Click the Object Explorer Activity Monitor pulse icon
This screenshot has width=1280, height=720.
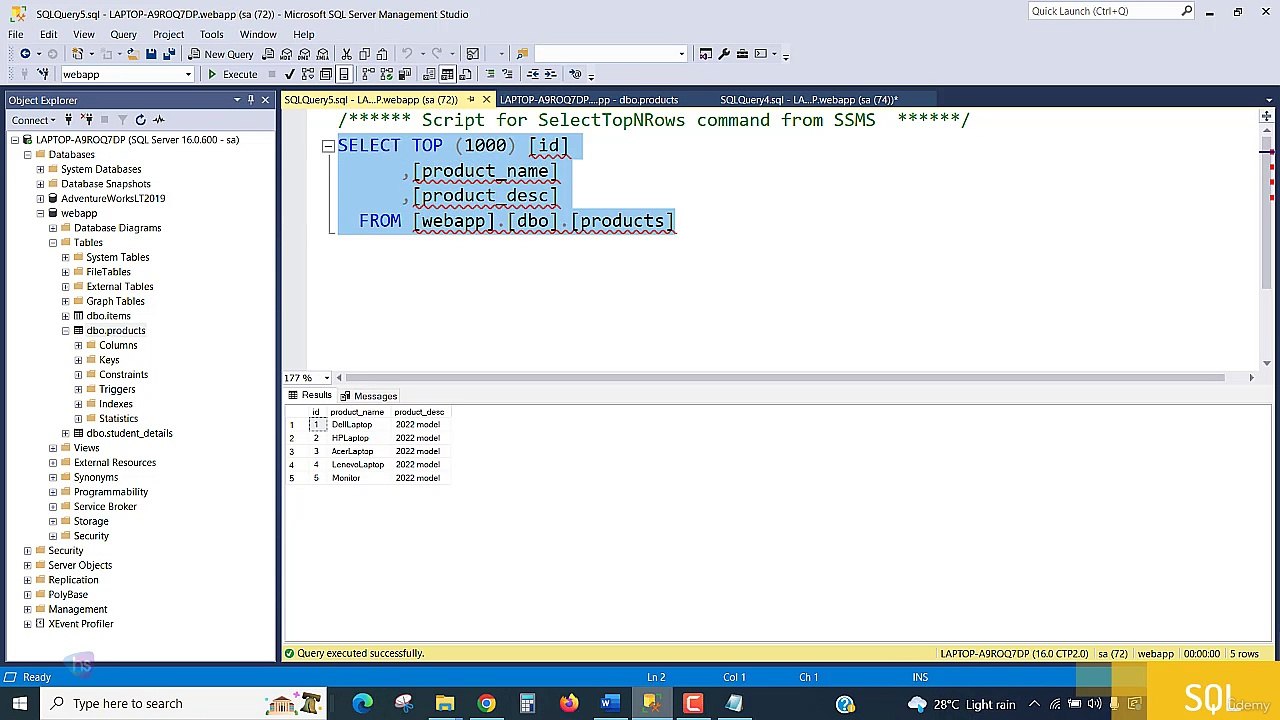tap(158, 120)
